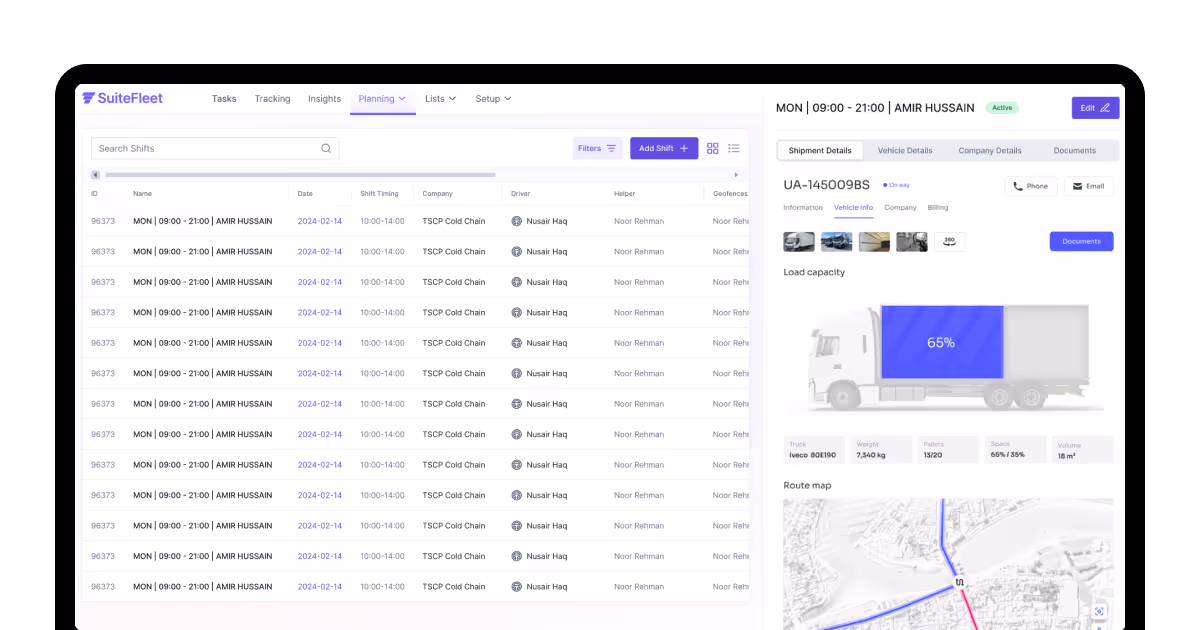Expand the Setup dropdown menu
The width and height of the screenshot is (1200, 630).
[x=493, y=99]
